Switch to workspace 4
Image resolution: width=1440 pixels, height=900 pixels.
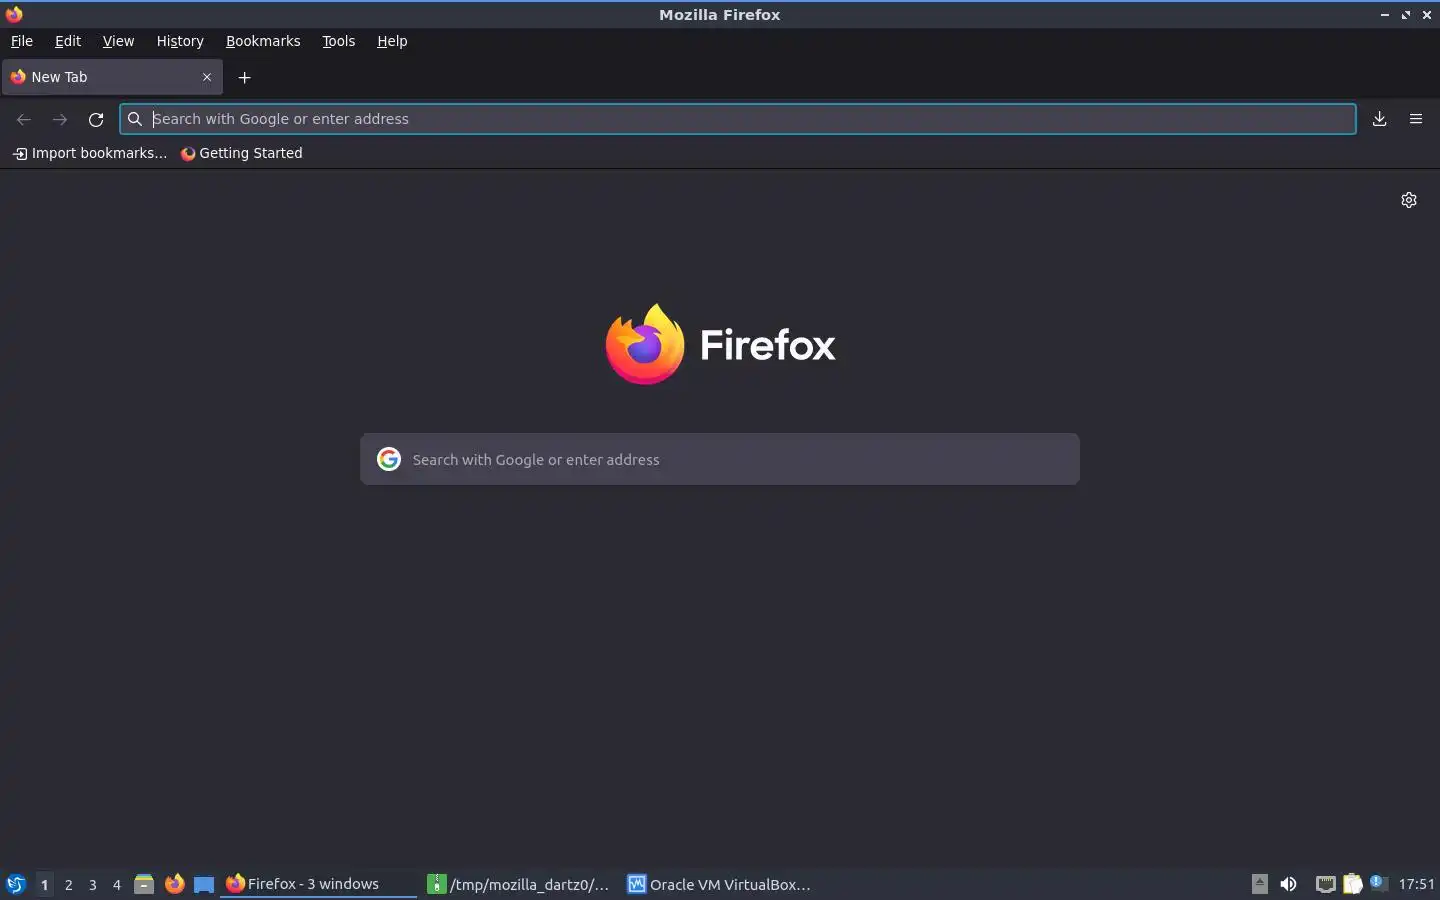tap(116, 884)
